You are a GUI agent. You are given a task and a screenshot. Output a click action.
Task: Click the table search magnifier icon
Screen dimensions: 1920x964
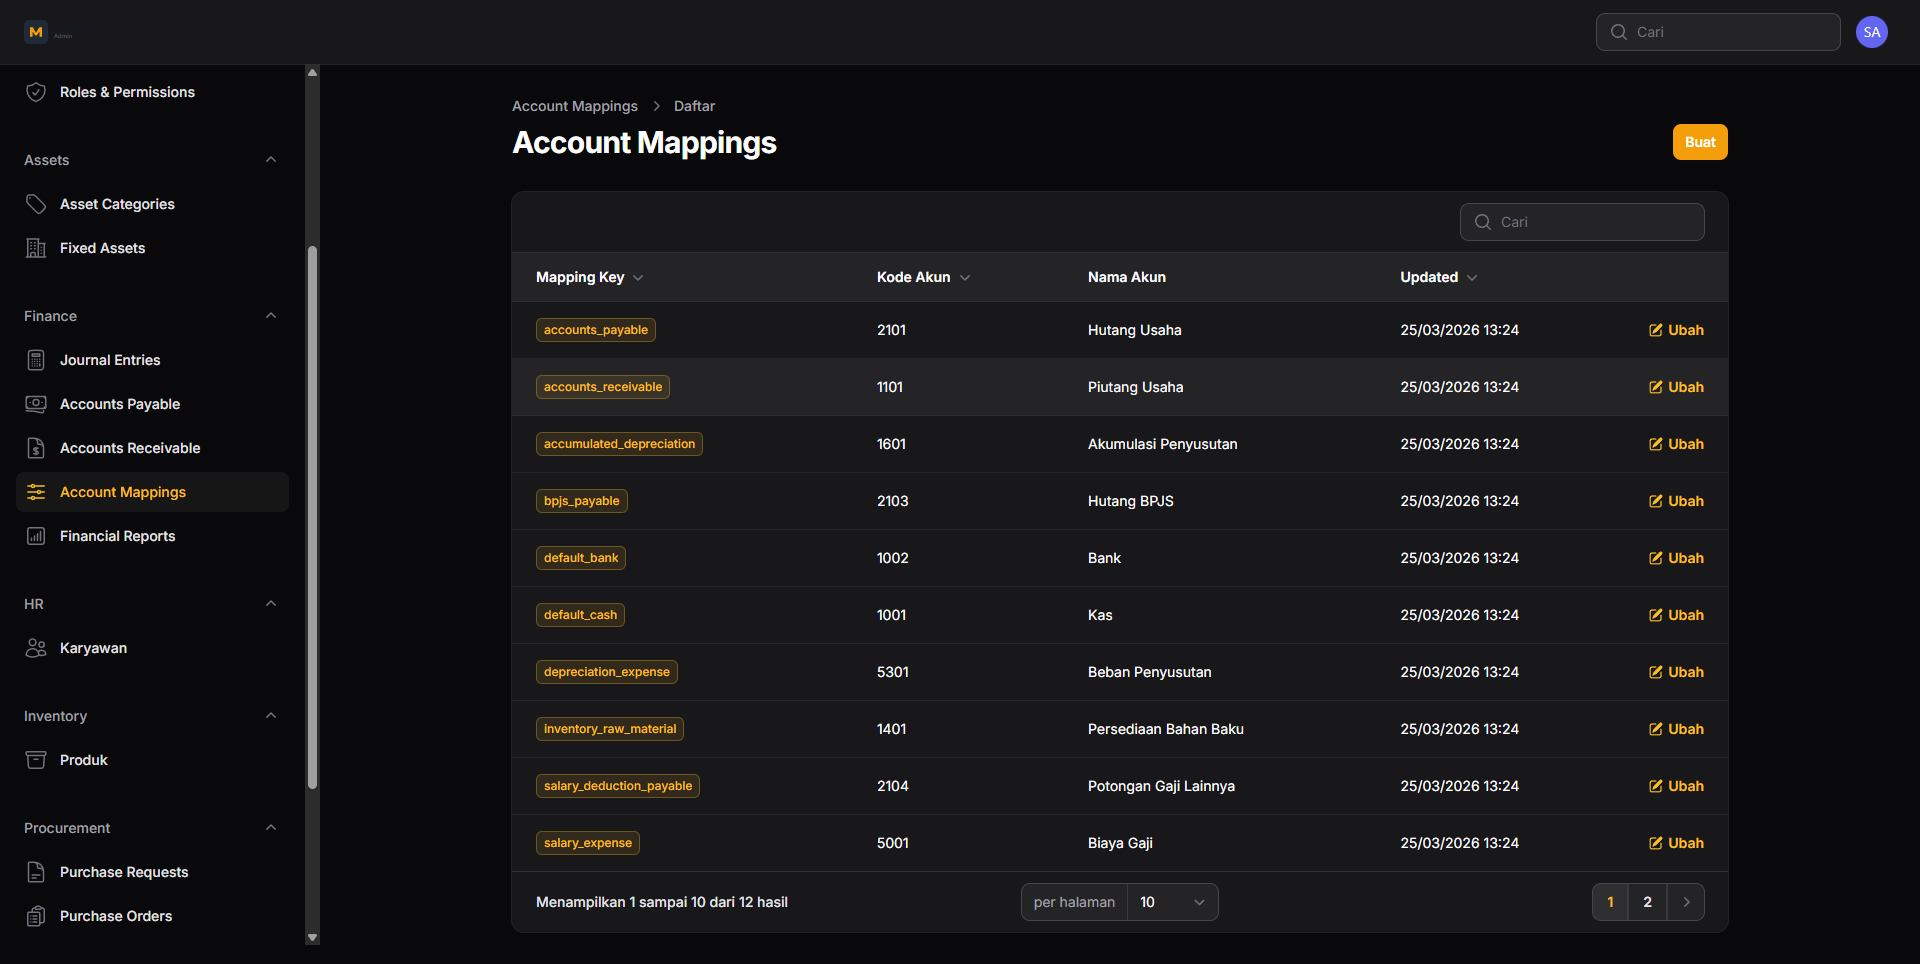pyautogui.click(x=1482, y=222)
